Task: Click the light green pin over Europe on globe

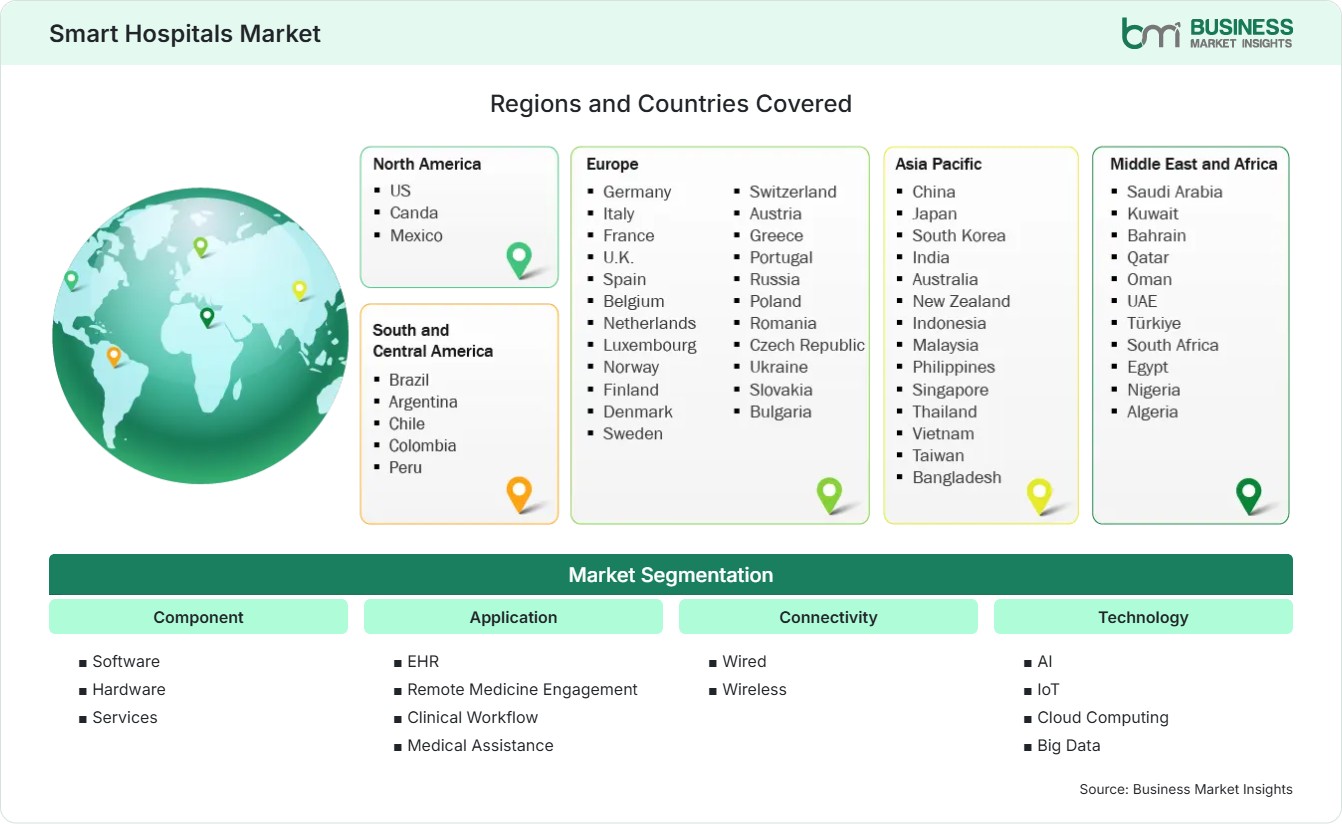Action: click(200, 246)
